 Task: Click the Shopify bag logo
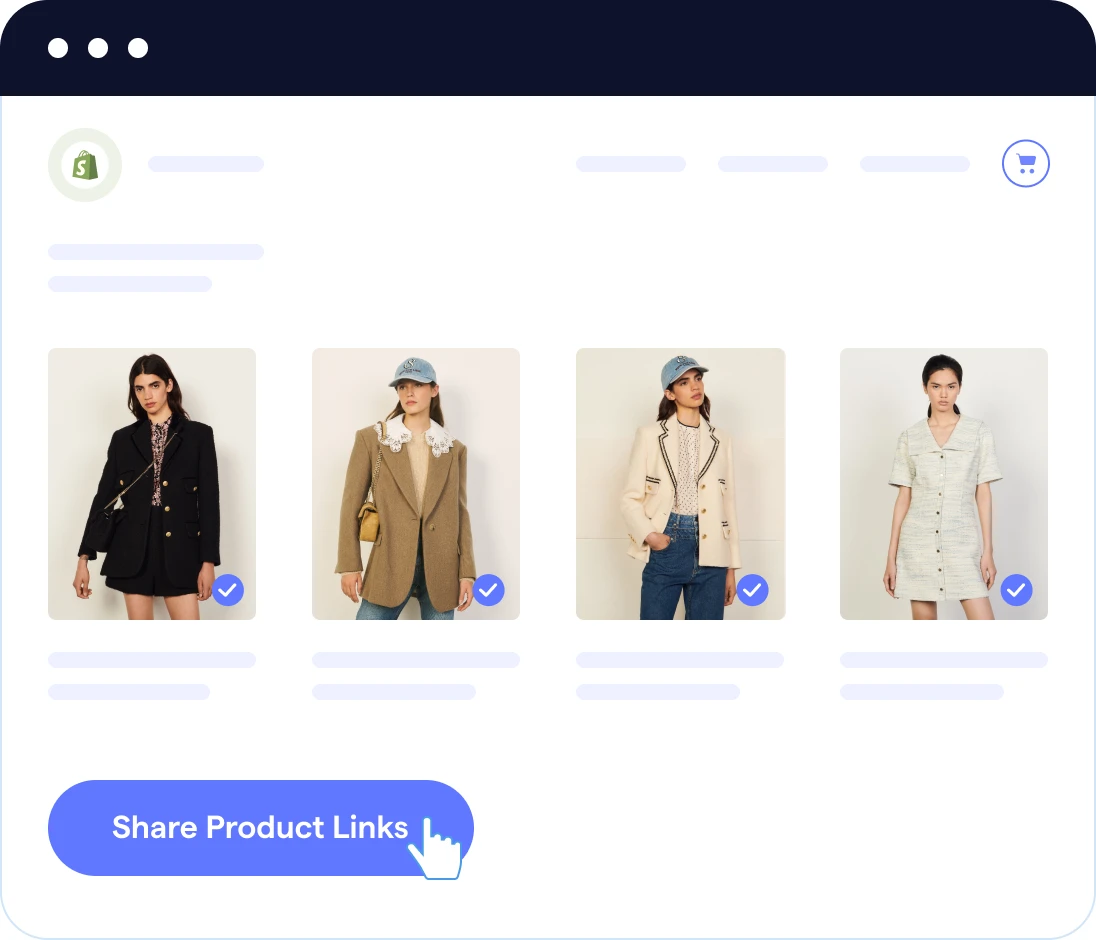(x=85, y=165)
